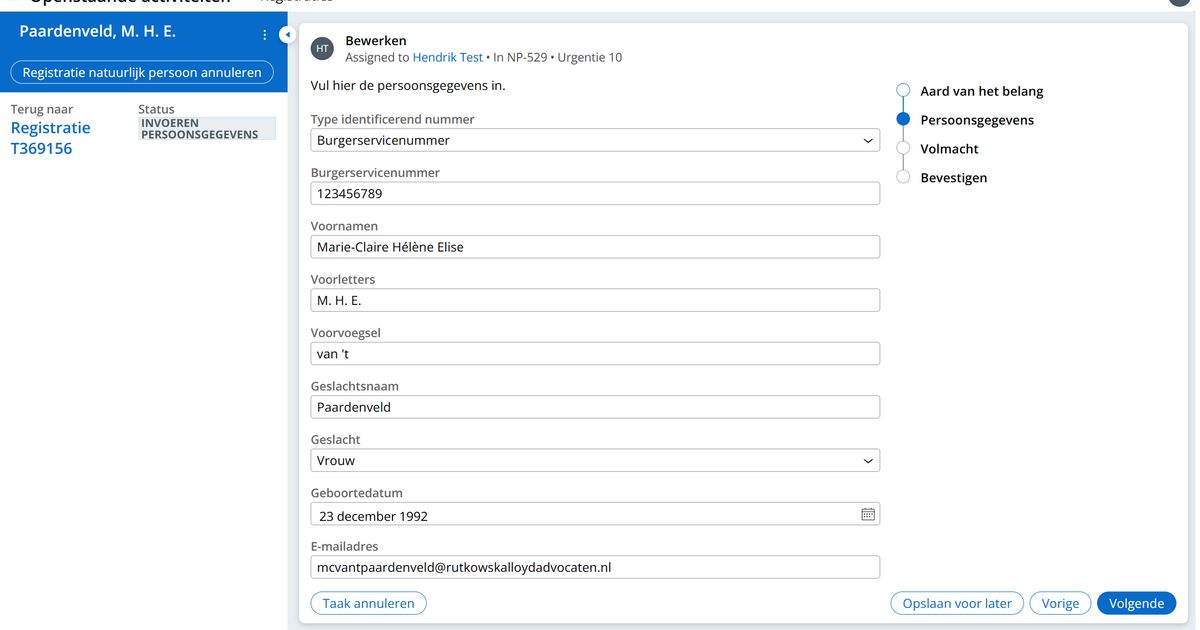Screen dimensions: 1200x630
Task: Click the Voorvoegsel text field
Action: pos(595,354)
